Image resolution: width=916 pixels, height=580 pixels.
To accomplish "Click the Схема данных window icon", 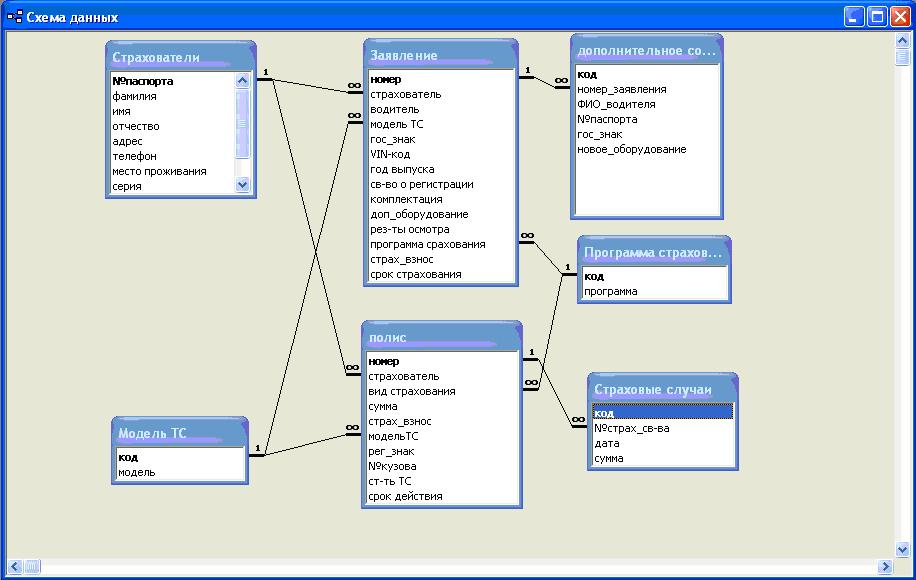I will pos(14,17).
